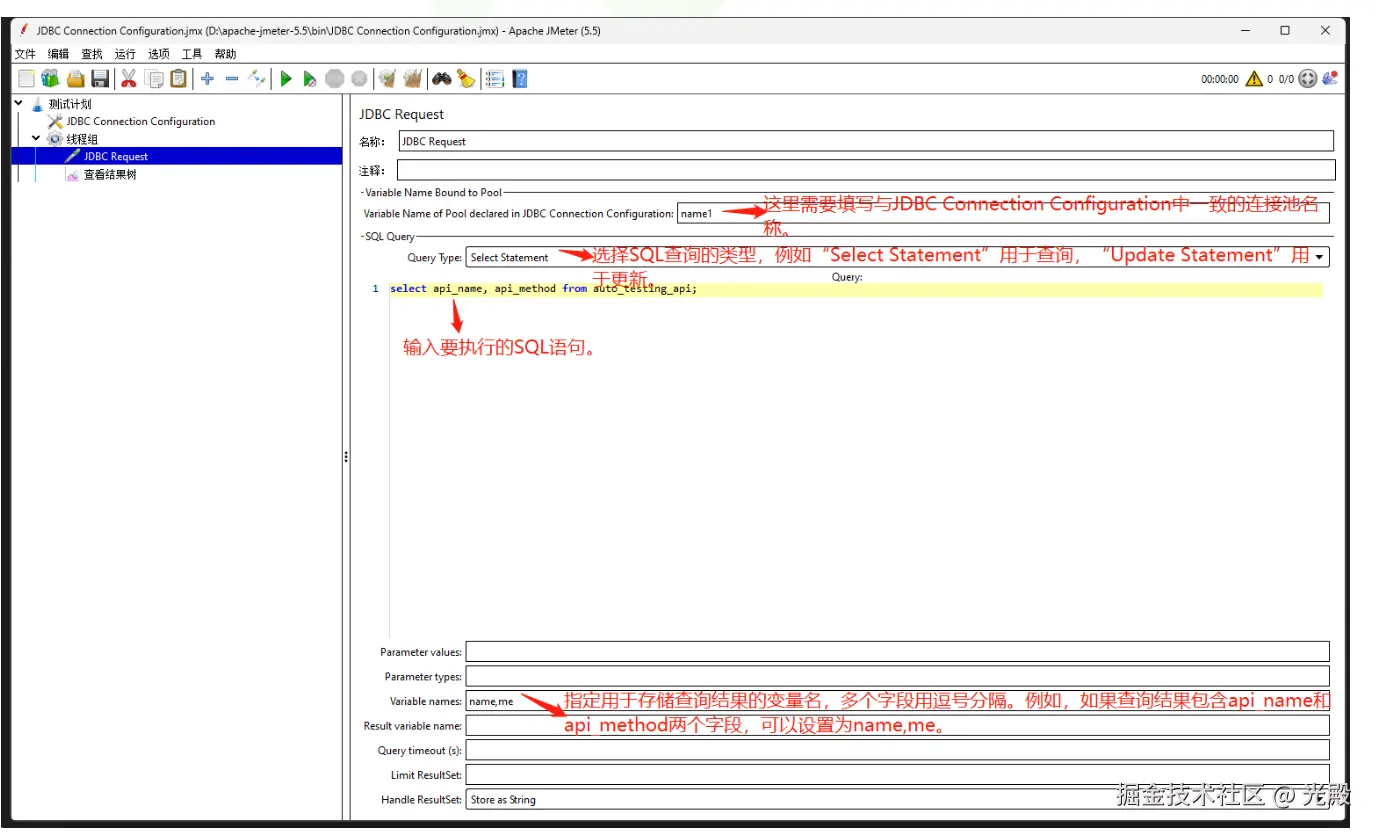The image size is (1375, 832).
Task: Select the JDBC Request tree node
Action: tap(116, 156)
